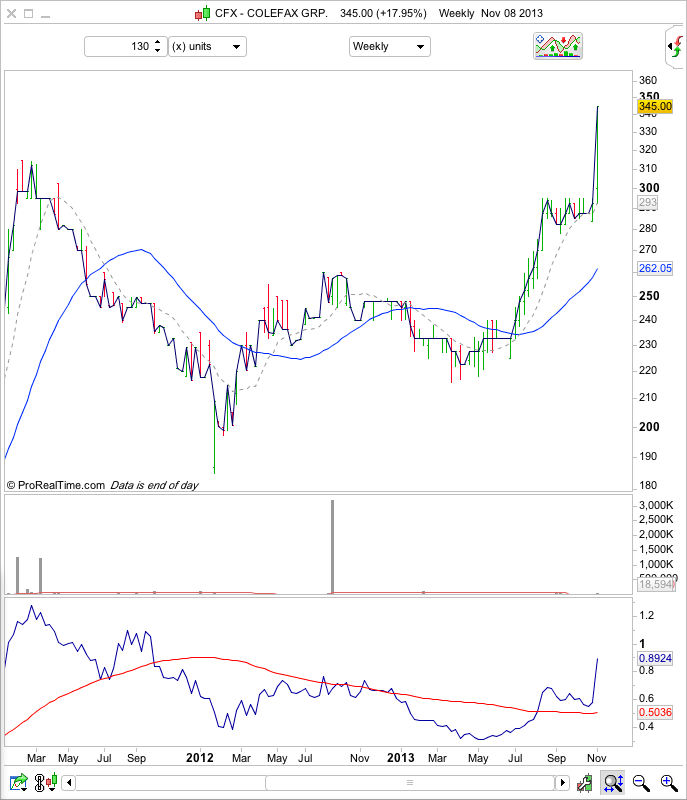Open the side panel arrow icon
Image resolution: width=687 pixels, height=800 pixels.
point(676,47)
